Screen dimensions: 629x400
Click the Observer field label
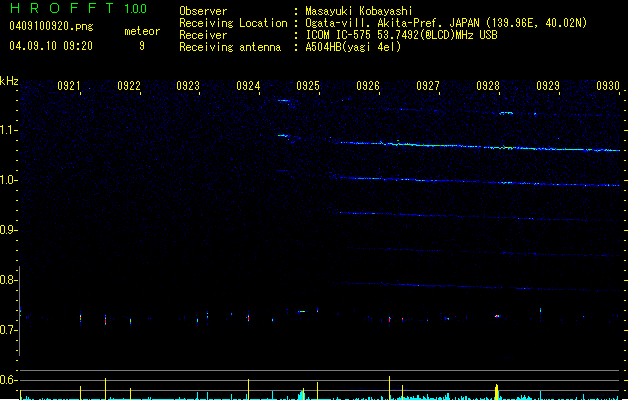[203, 11]
